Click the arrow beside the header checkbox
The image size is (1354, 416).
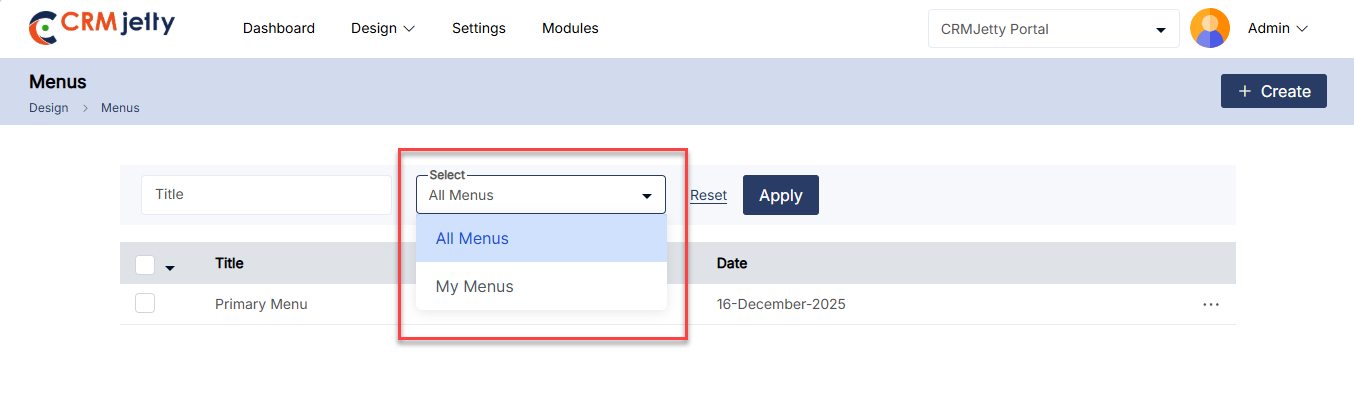[x=170, y=267]
